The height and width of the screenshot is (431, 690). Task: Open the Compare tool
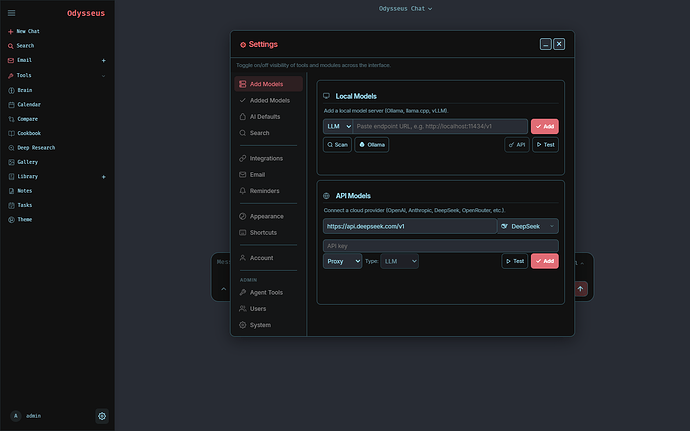[x=23, y=119]
